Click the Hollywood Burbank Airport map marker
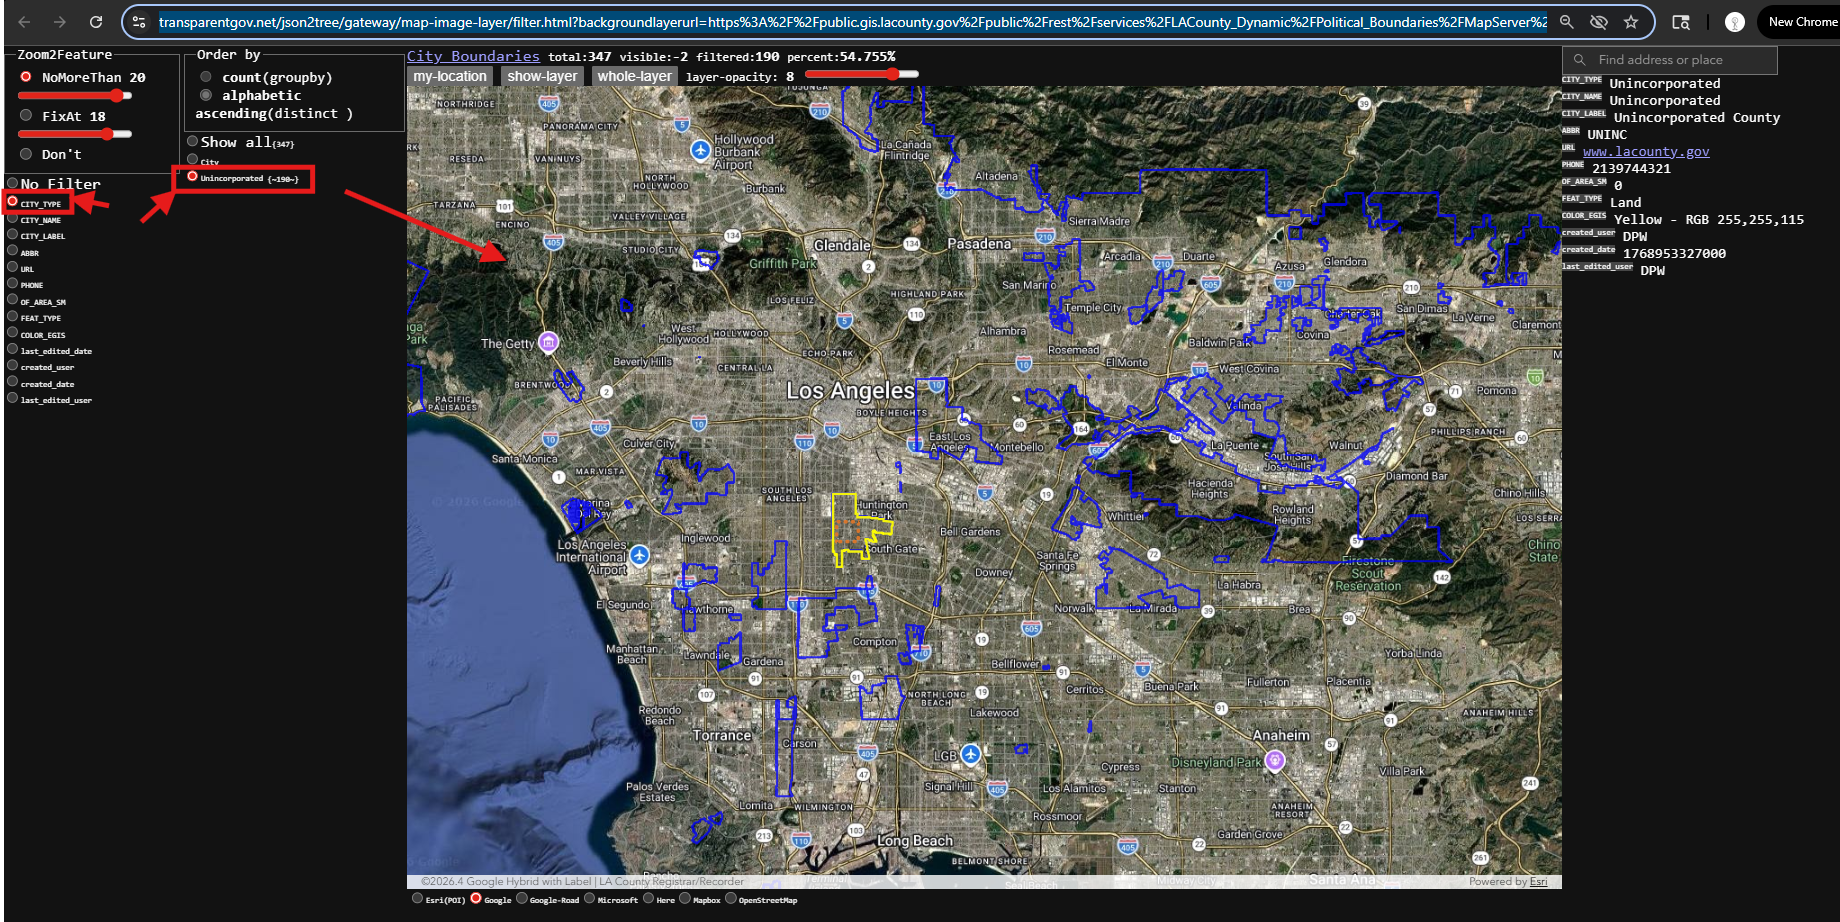The height and width of the screenshot is (922, 1840). click(701, 150)
